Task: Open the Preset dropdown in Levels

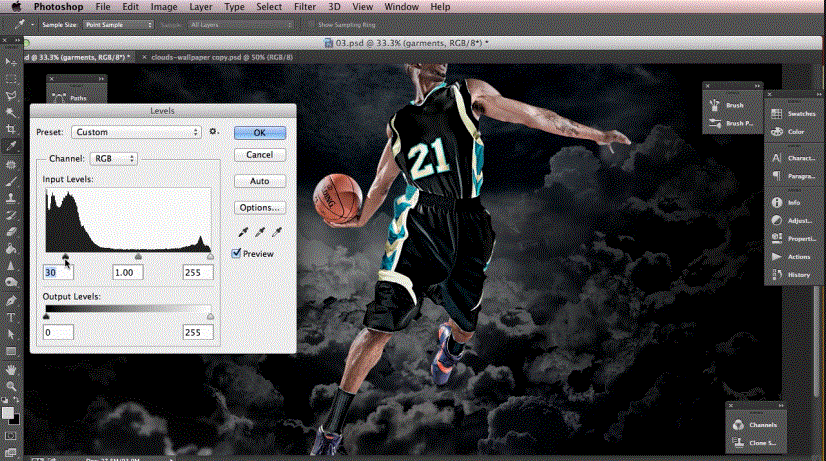Action: pyautogui.click(x=136, y=132)
